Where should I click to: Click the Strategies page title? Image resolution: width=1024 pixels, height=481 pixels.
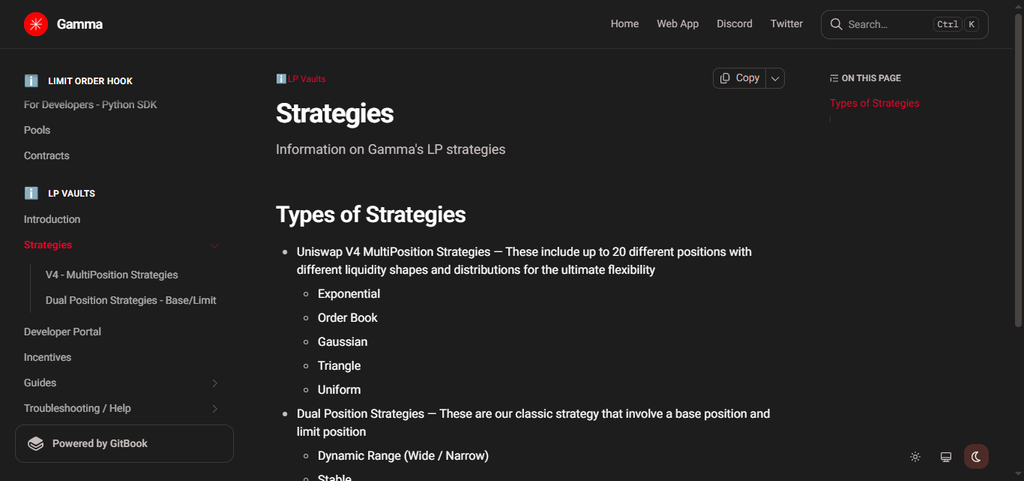[x=334, y=114]
